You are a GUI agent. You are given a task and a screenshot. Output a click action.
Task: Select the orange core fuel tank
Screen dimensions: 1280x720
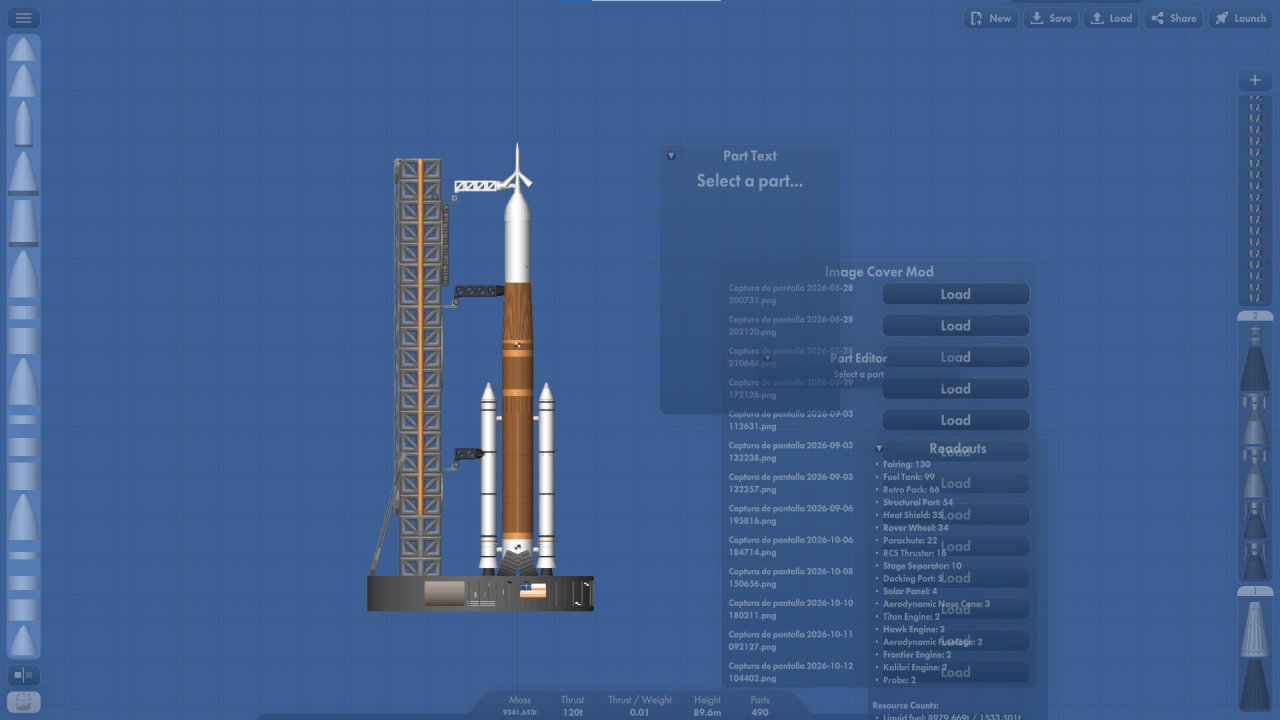[x=517, y=410]
